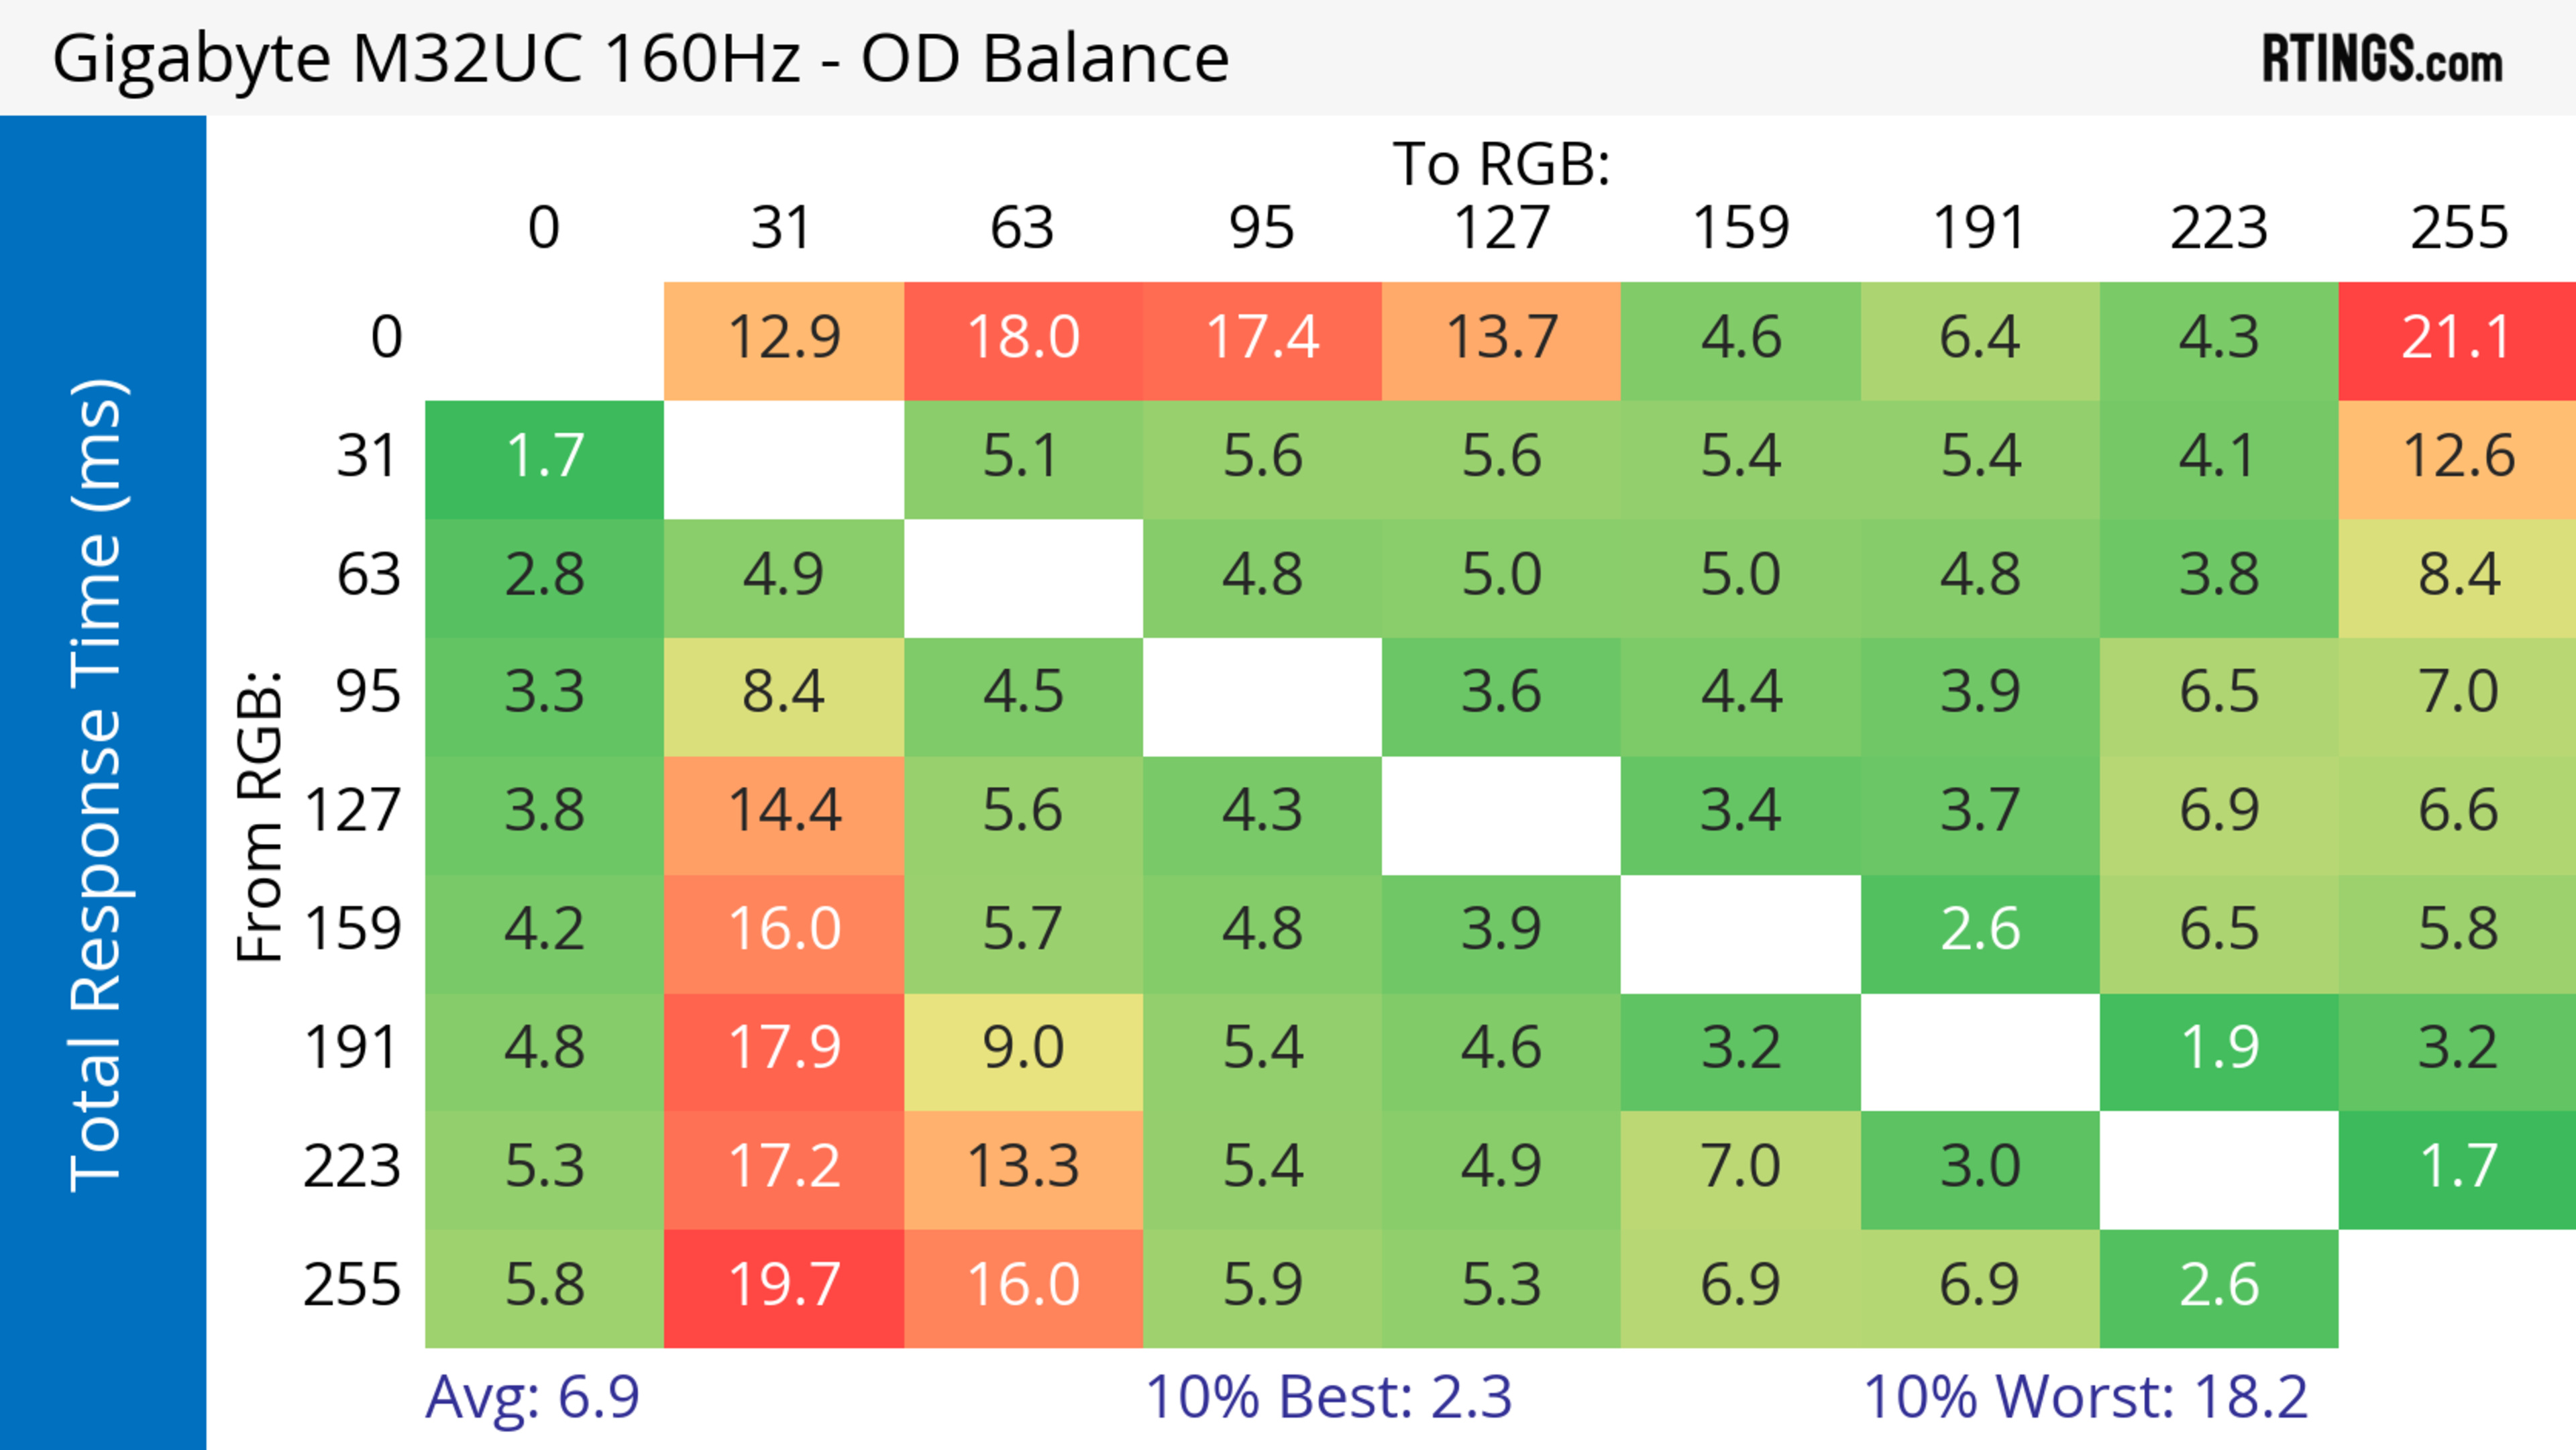Screen dimensions: 2576x1450
Task: Click the Avg: 6.9 label
Action: [x=532, y=1396]
